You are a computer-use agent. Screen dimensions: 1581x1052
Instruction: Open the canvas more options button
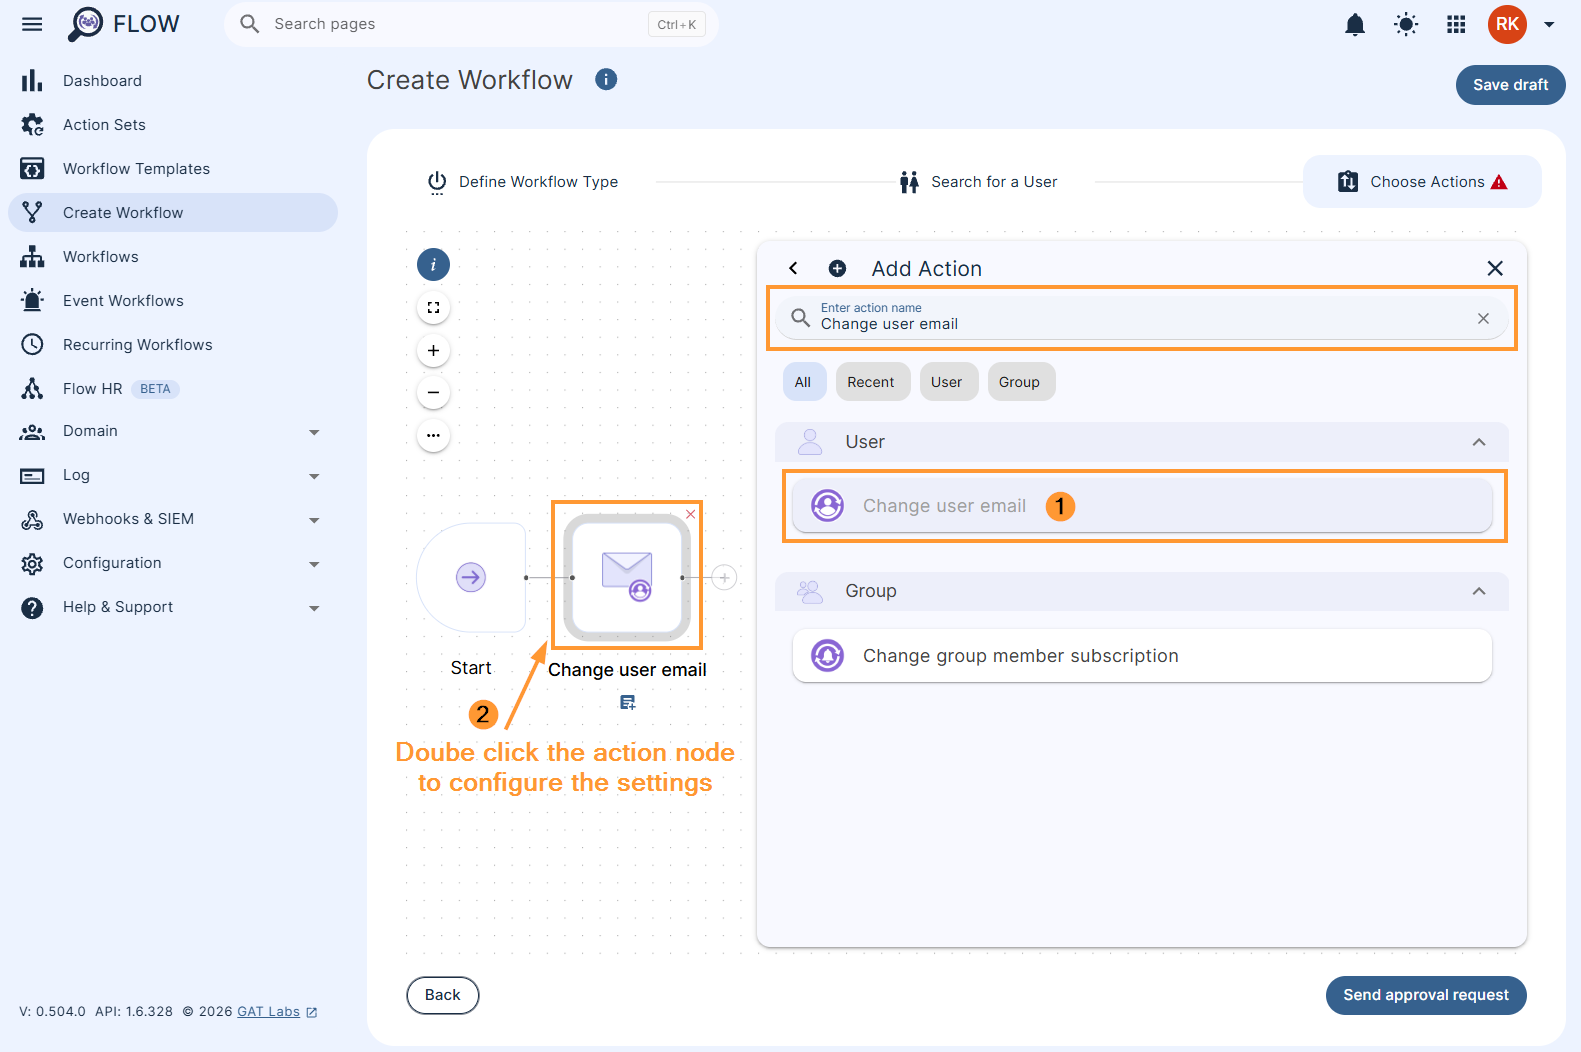[x=433, y=436]
